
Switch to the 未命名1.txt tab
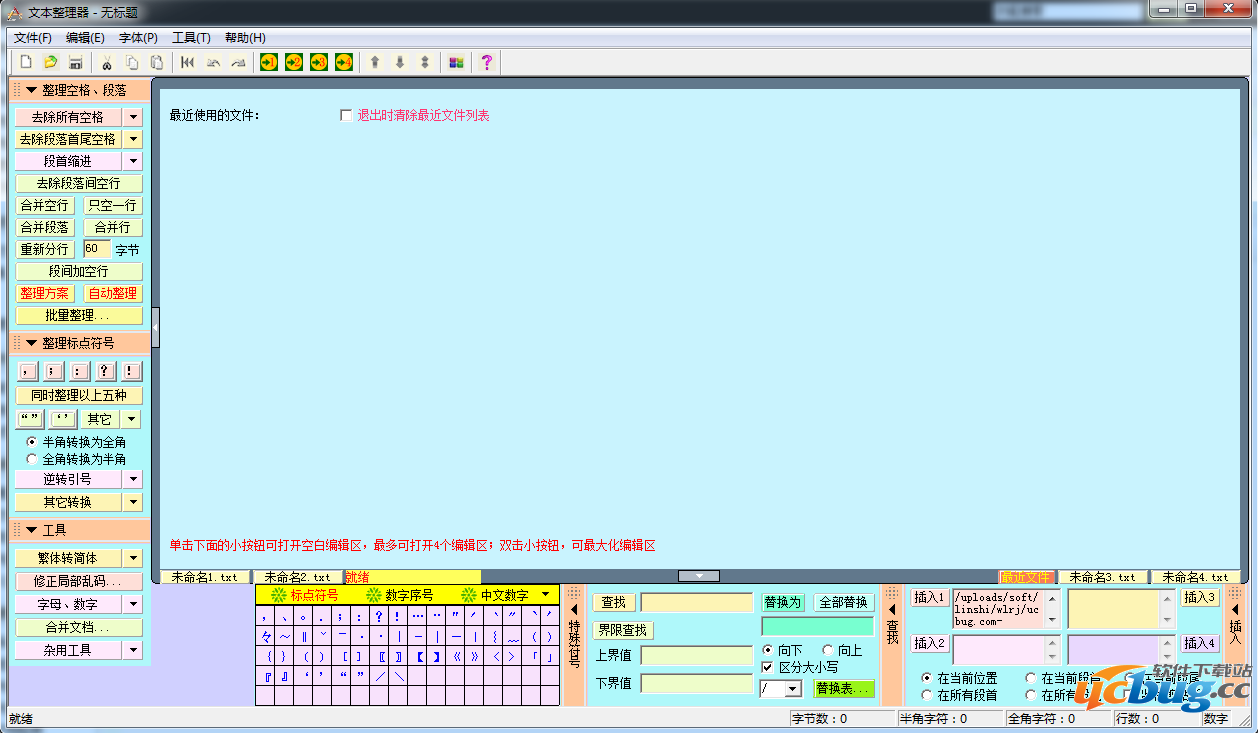(x=205, y=577)
